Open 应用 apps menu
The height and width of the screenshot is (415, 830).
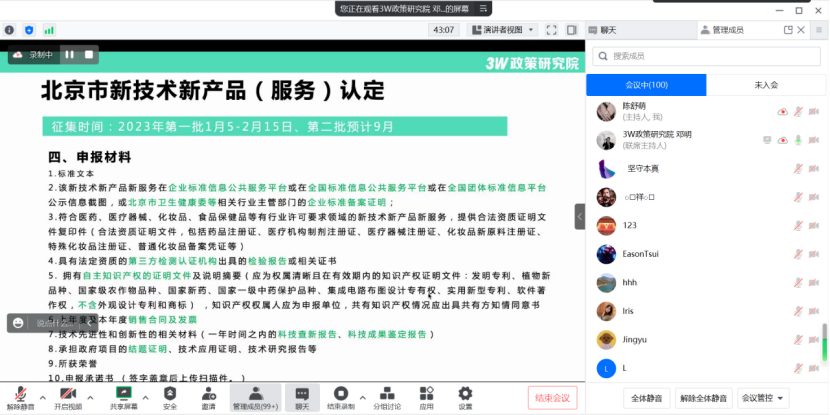426,398
